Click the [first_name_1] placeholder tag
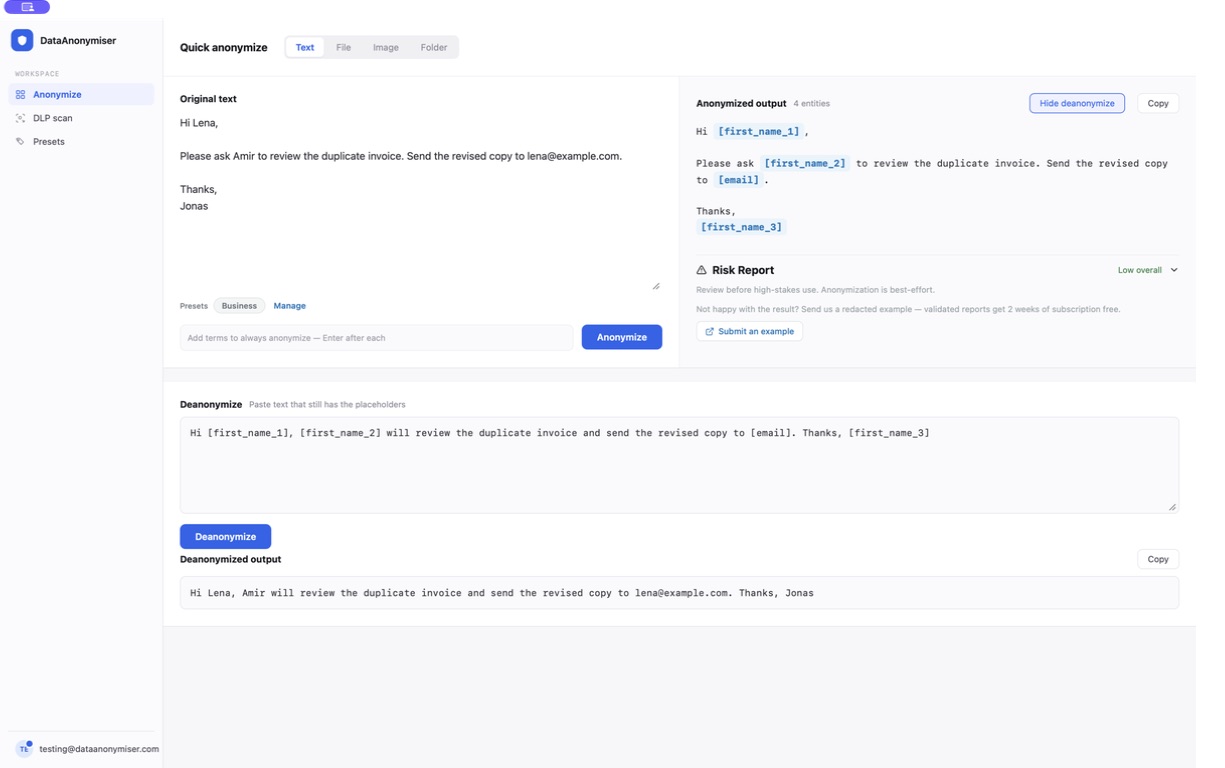Viewport: 1225px width, 768px height. (759, 131)
